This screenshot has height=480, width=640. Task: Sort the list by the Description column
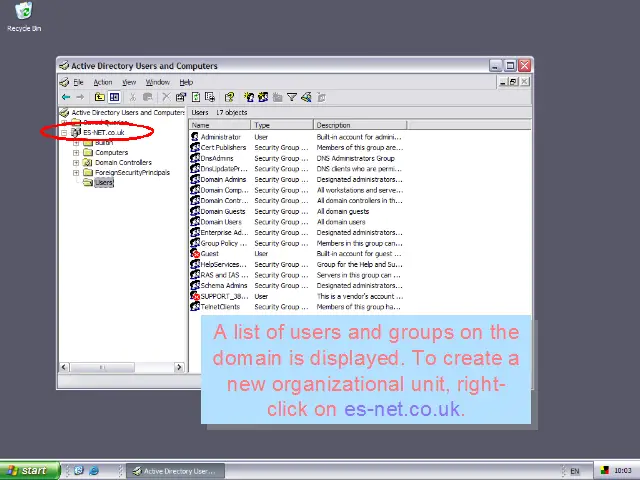[x=355, y=125]
